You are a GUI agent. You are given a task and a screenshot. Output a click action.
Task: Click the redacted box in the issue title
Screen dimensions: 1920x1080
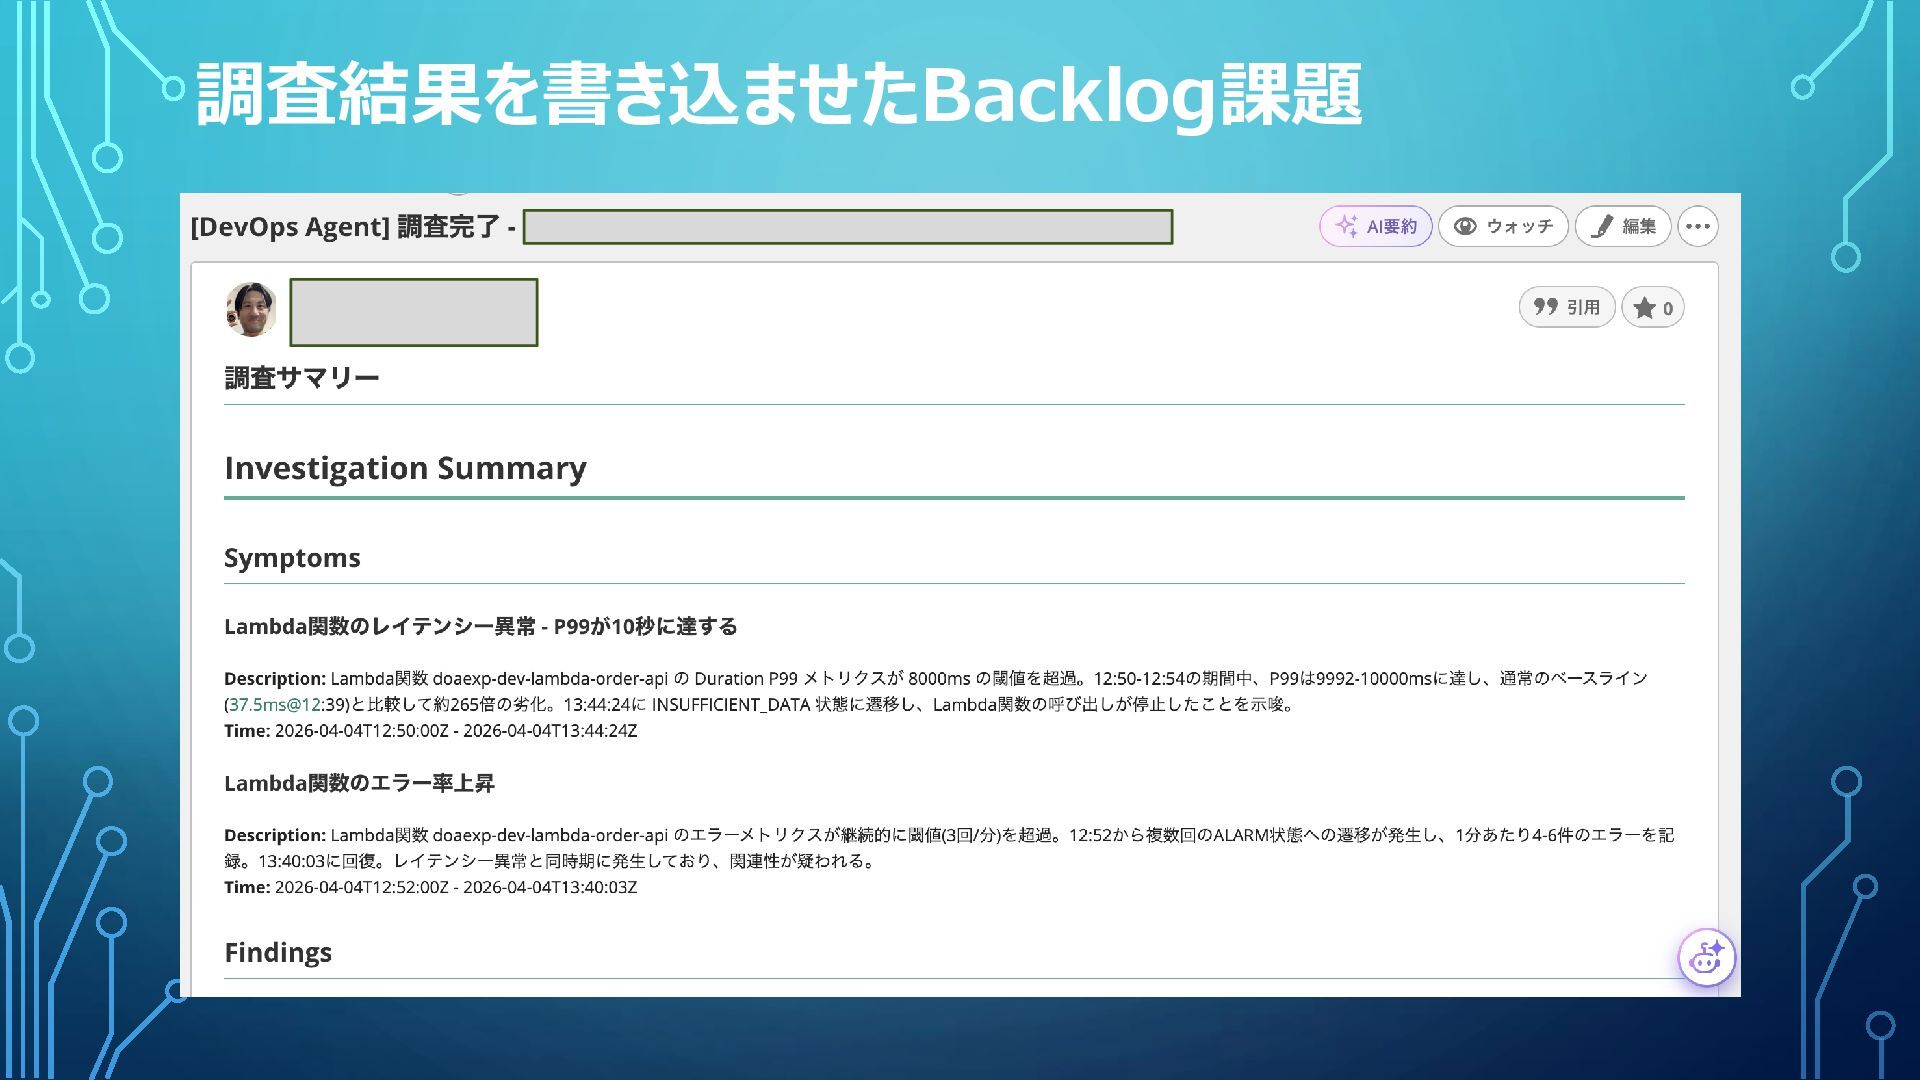pyautogui.click(x=847, y=227)
